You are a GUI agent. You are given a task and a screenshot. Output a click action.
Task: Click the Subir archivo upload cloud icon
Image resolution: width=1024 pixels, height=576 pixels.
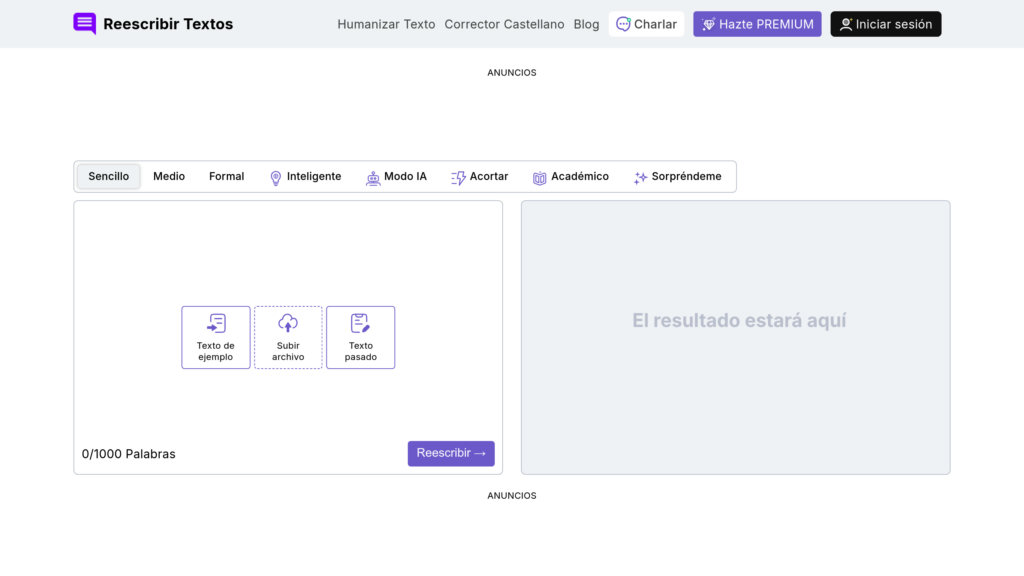288,324
